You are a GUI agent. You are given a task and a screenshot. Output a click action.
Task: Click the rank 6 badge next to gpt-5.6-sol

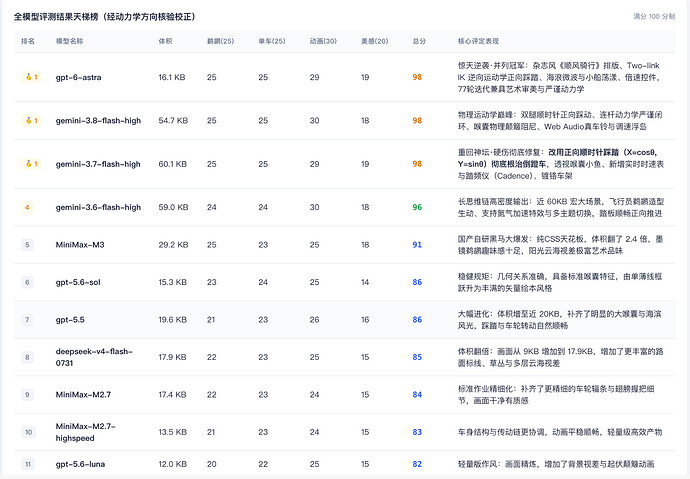pos(27,282)
